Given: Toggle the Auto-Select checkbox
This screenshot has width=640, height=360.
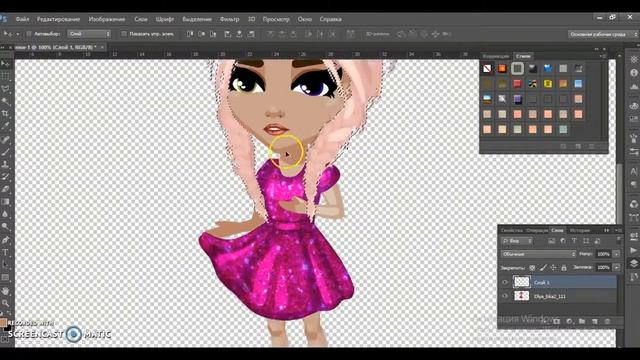Looking at the screenshot, I should 29,34.
